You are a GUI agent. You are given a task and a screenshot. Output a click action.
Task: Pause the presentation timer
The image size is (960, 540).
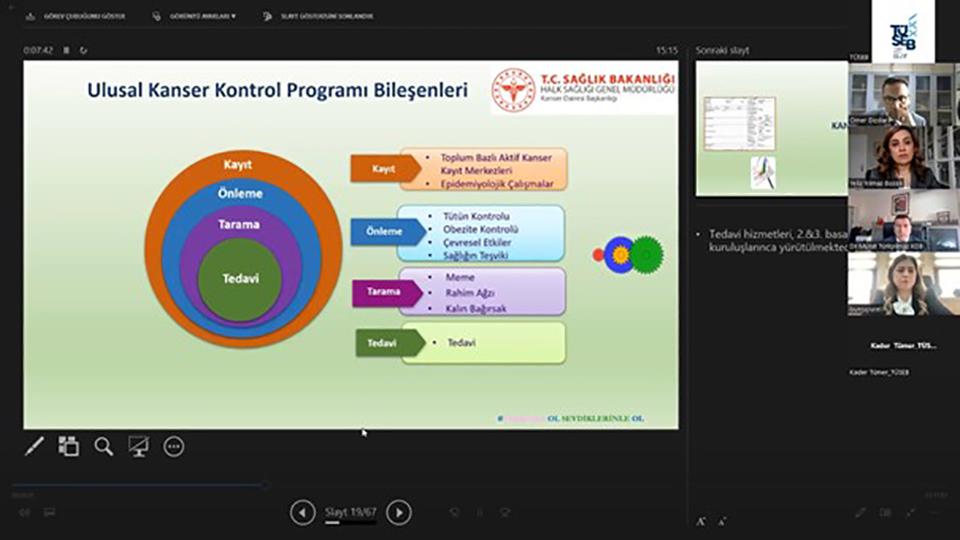67,49
